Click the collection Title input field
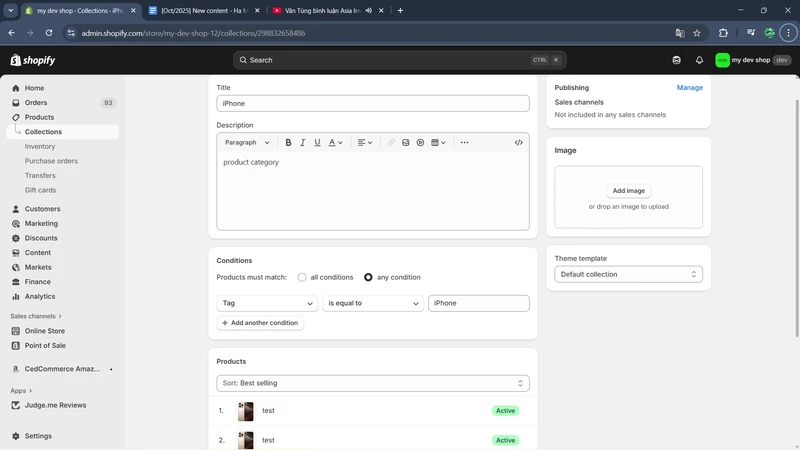 click(372, 103)
